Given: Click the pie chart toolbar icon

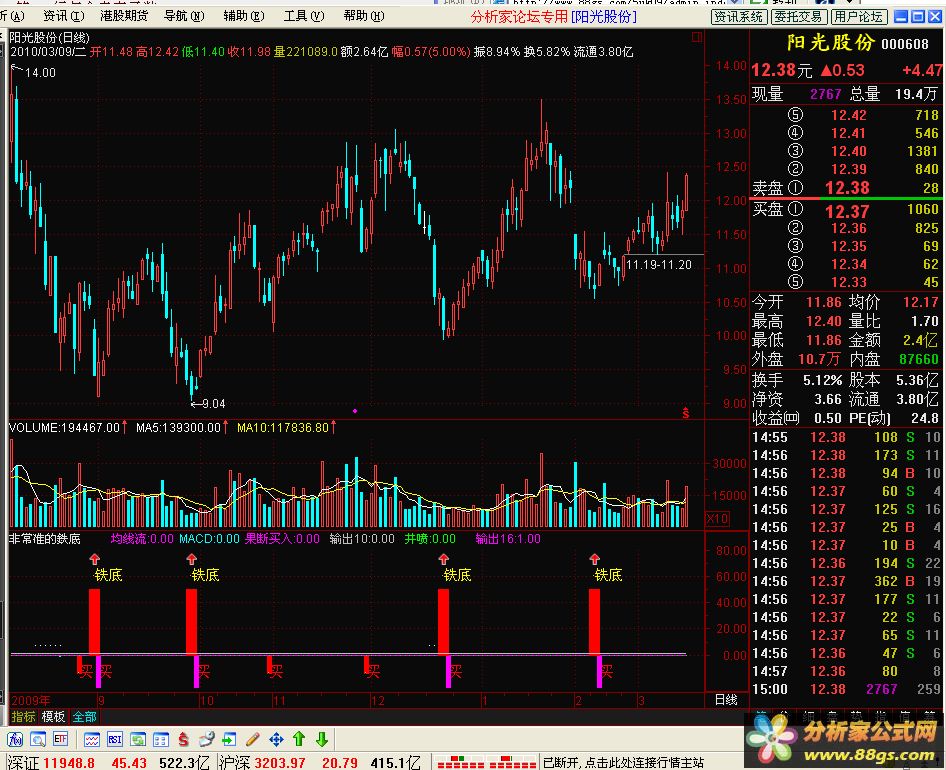Looking at the screenshot, I should tap(207, 739).
